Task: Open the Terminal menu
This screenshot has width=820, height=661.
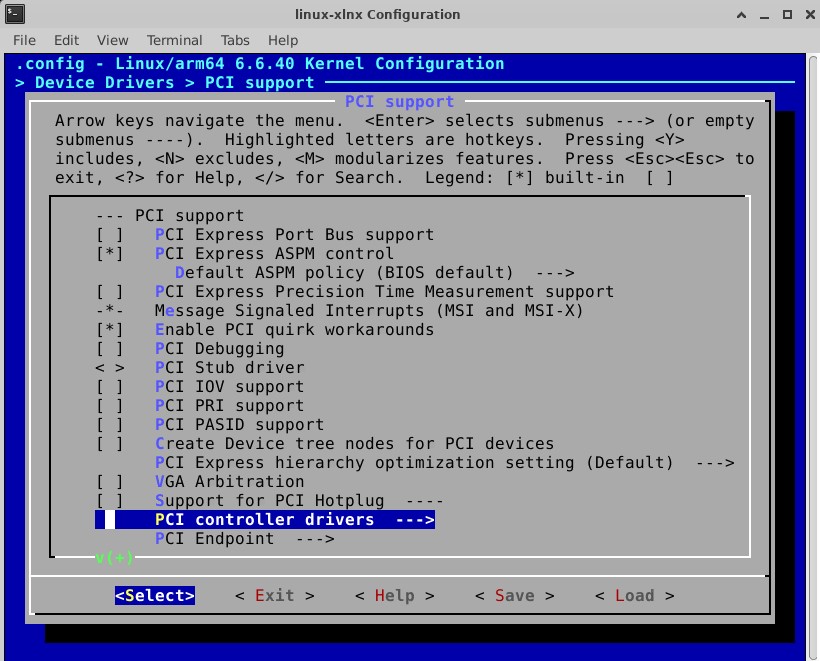Action: (x=174, y=40)
